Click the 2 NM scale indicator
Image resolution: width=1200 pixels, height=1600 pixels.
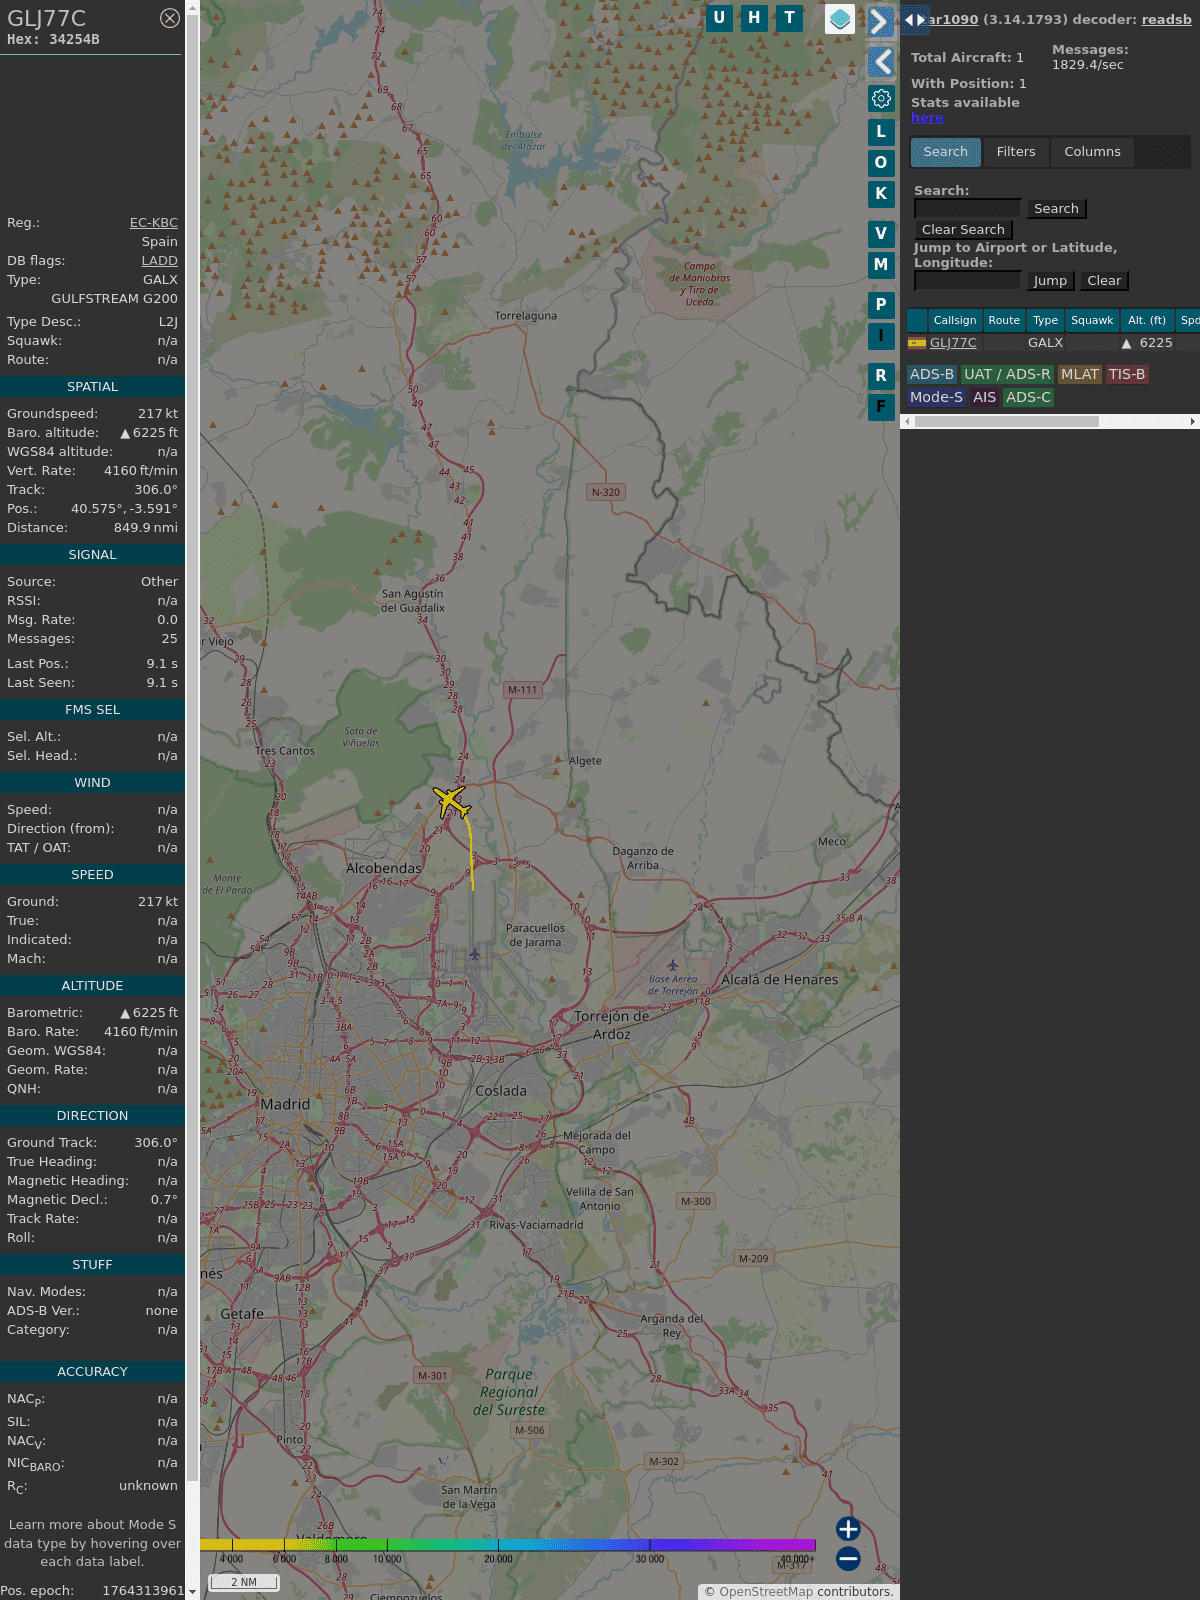(244, 1582)
